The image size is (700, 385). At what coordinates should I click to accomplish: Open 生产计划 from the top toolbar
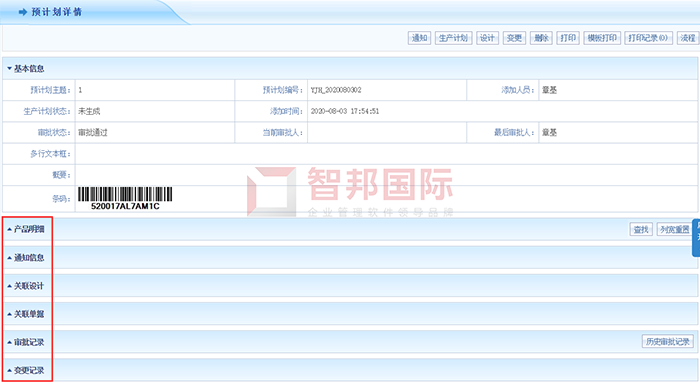pyautogui.click(x=453, y=38)
